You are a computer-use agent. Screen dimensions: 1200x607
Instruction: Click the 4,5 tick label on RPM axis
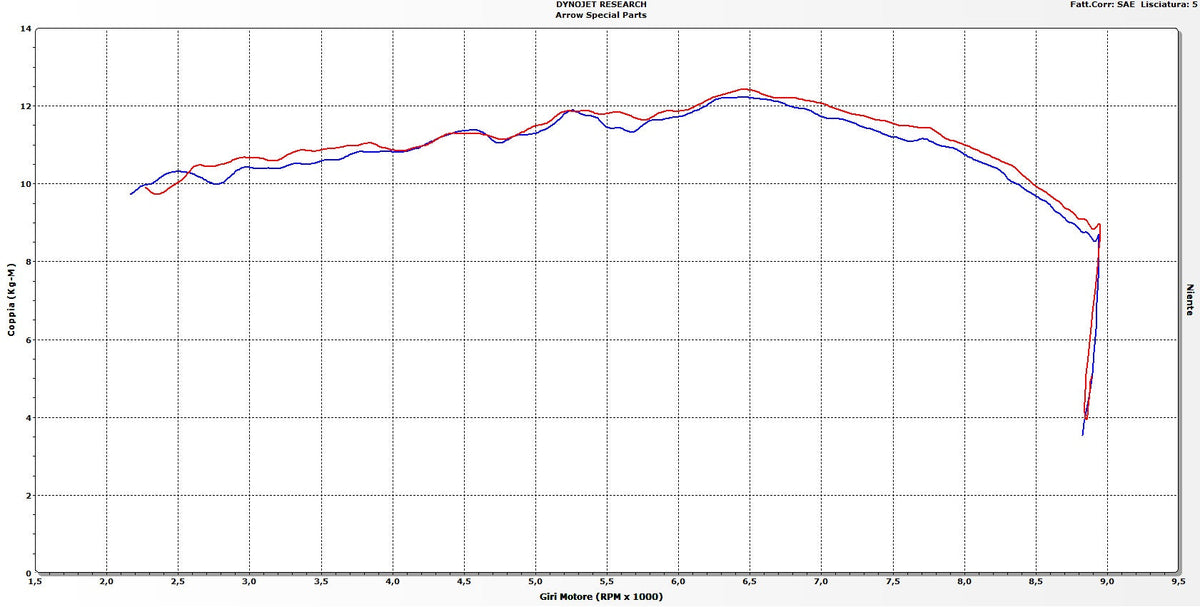pyautogui.click(x=464, y=581)
